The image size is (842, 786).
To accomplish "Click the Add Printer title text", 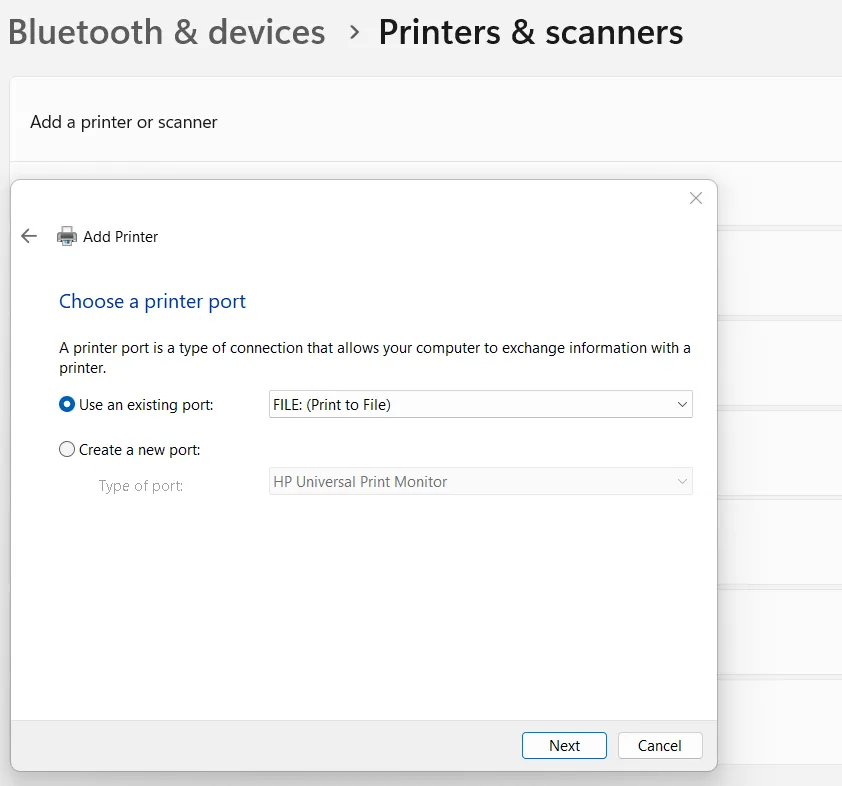I will 121,236.
